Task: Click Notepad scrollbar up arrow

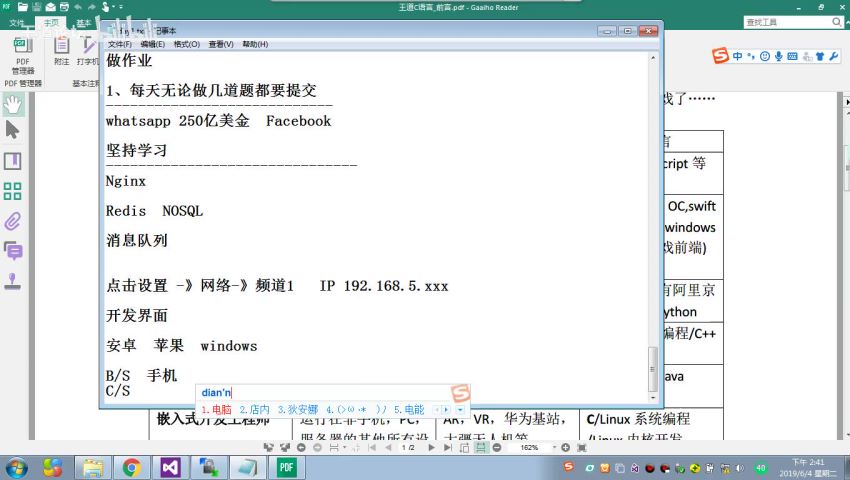Action: coord(653,57)
